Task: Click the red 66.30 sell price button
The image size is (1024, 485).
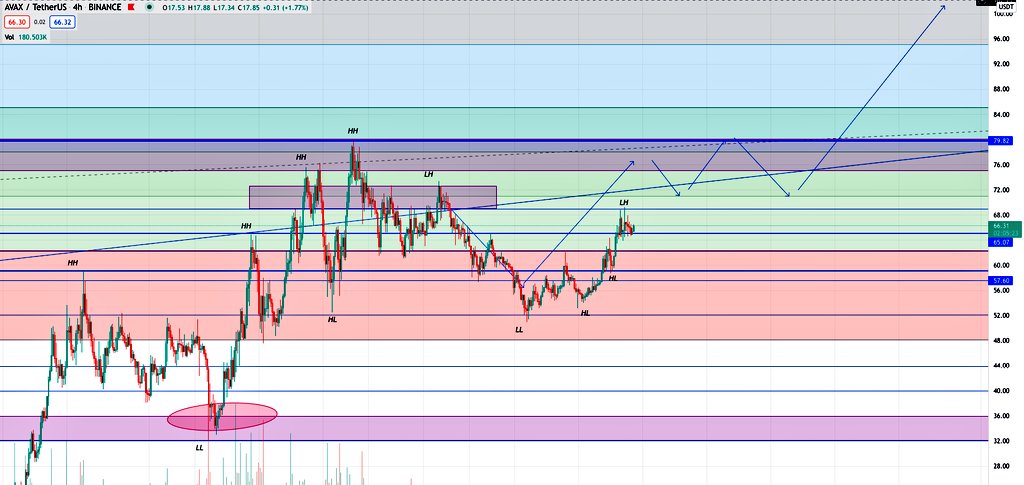Action: coord(17,22)
